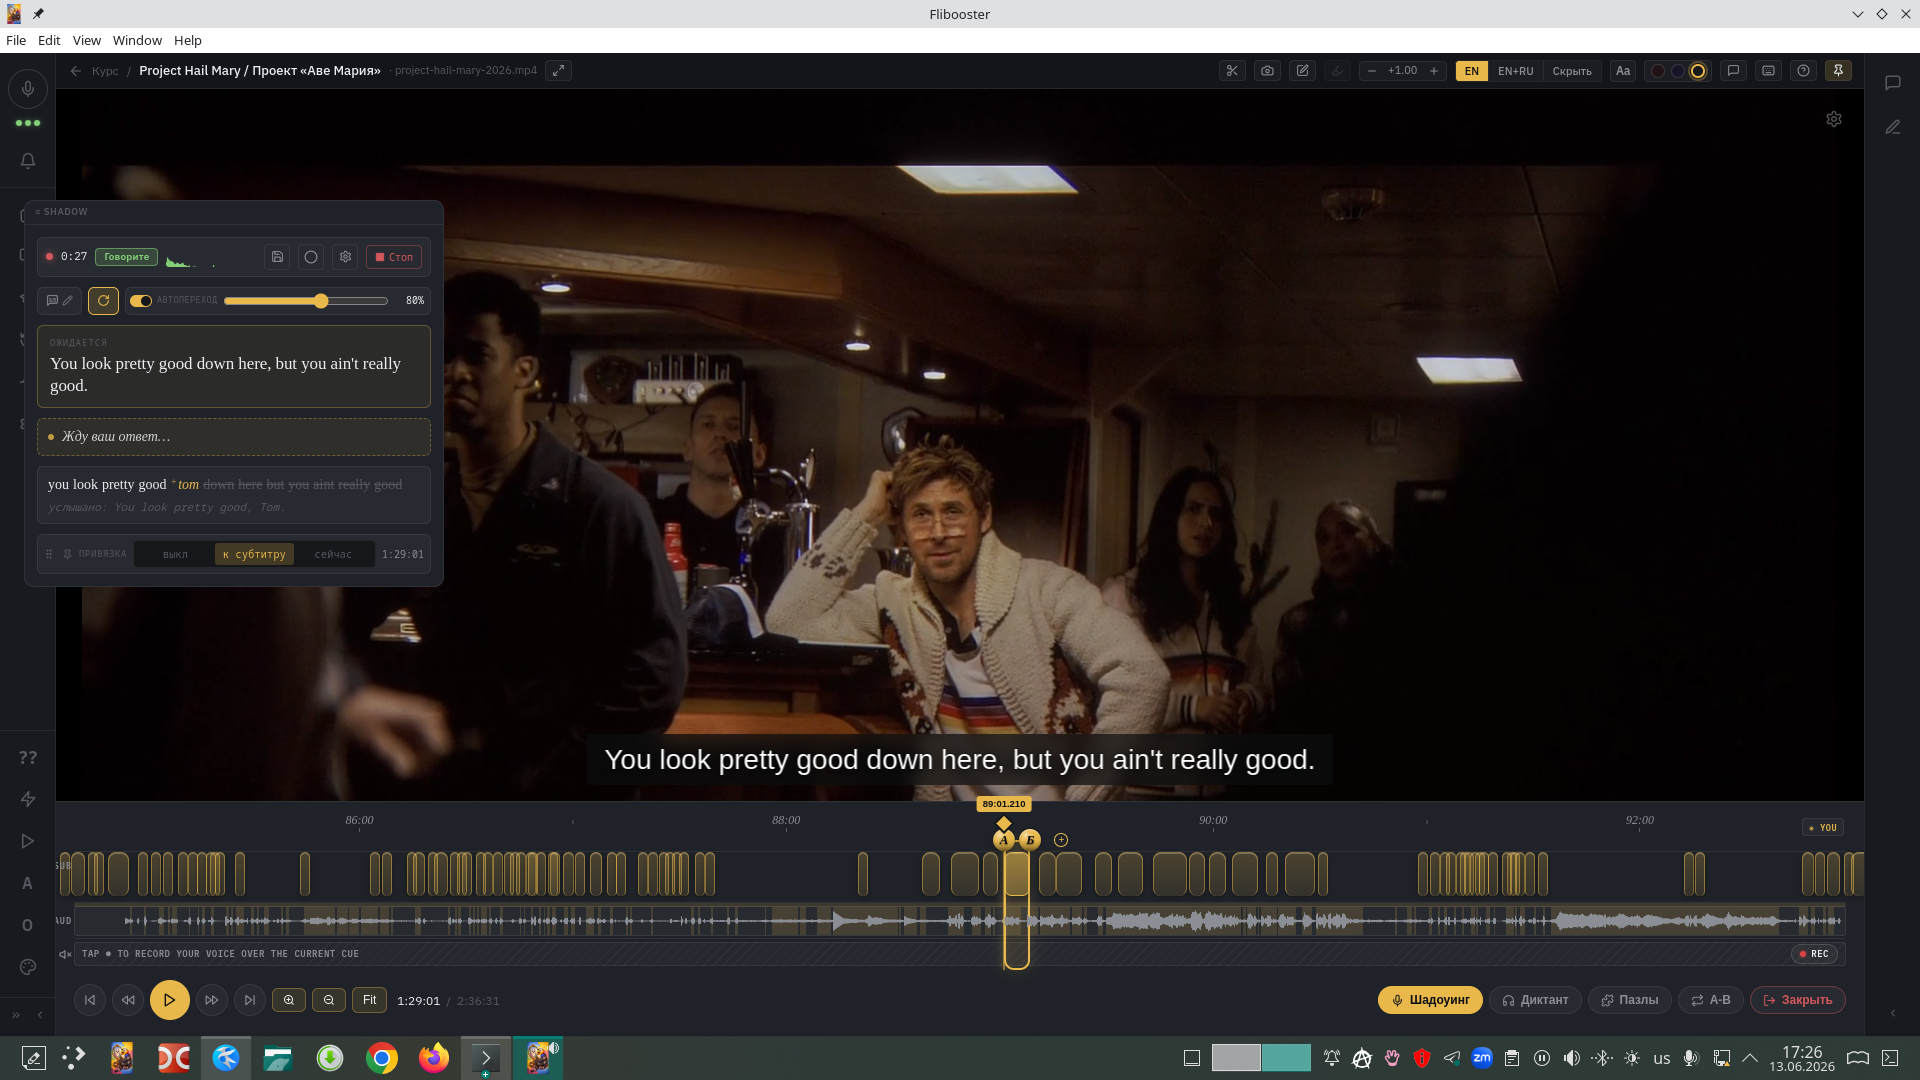Image resolution: width=1920 pixels, height=1080 pixels.
Task: Open the subtitle comments icon in the toolbar
Action: point(1733,71)
